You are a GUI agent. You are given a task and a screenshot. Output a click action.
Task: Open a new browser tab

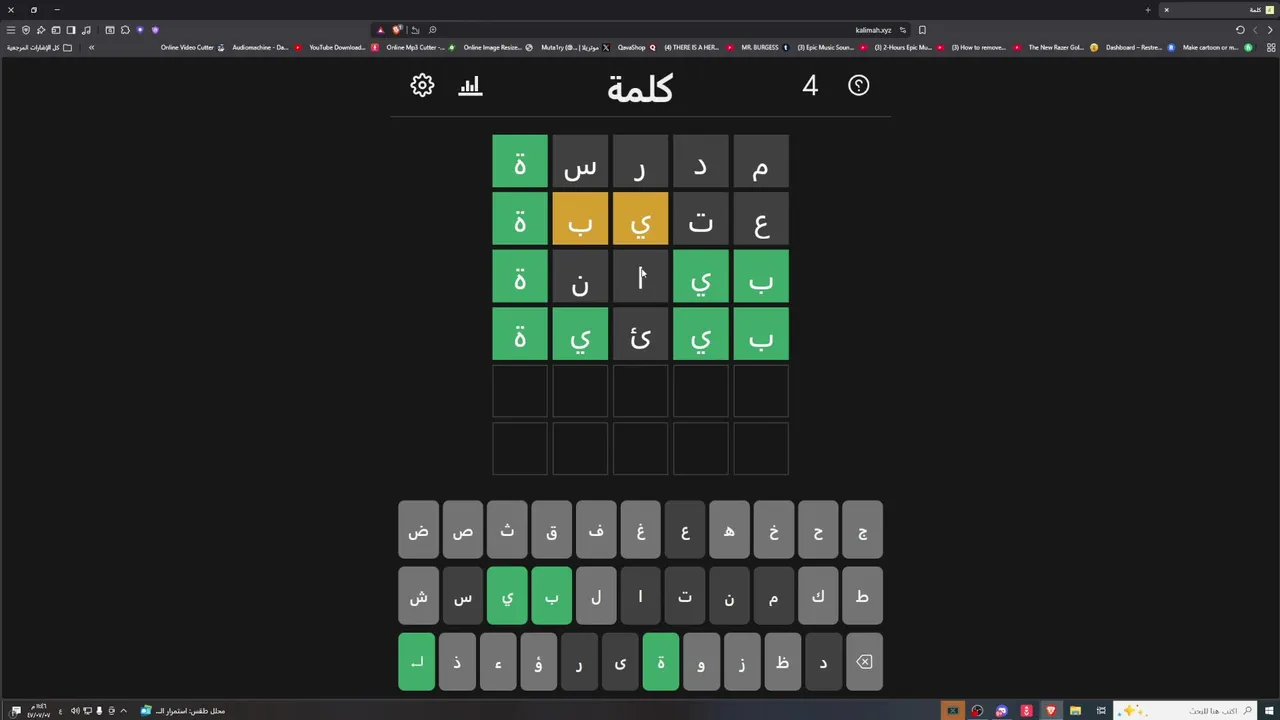click(1148, 10)
